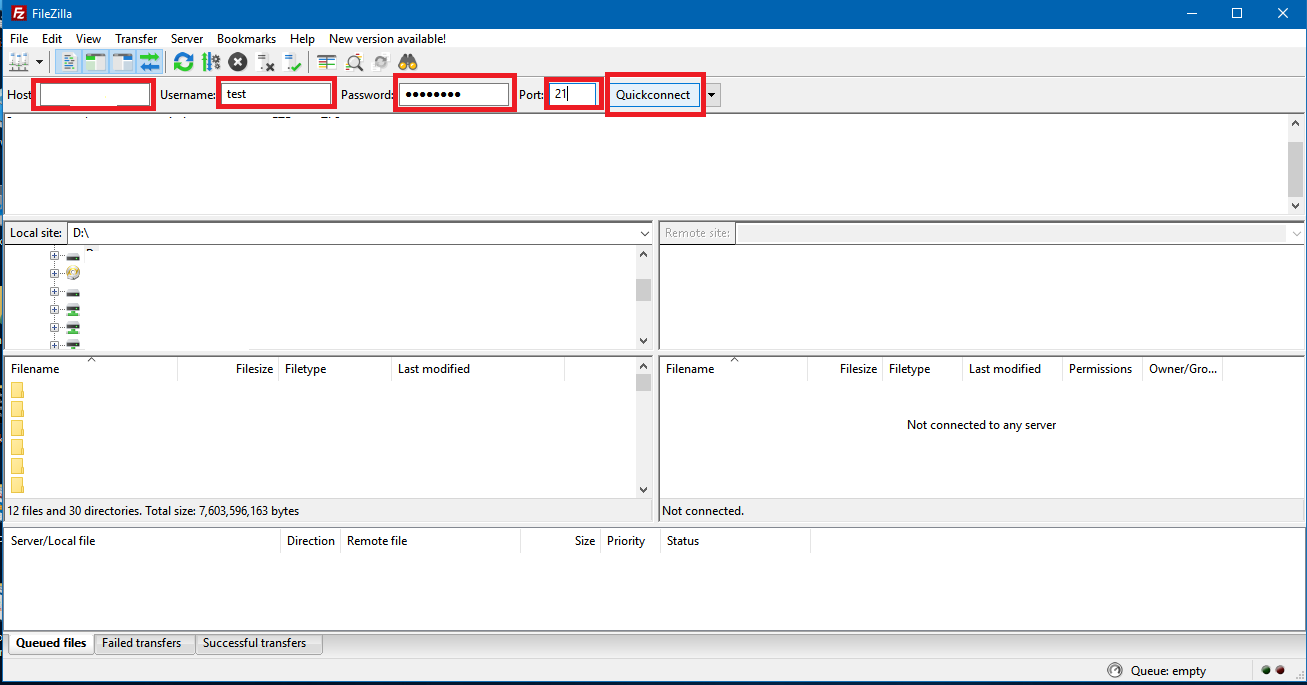Click the local file list scroll down arrow

point(644,490)
